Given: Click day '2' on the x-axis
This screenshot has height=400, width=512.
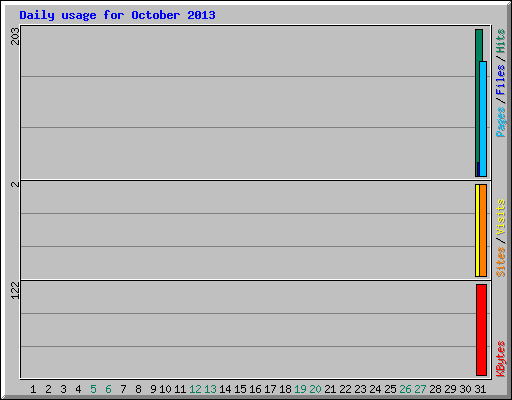Looking at the screenshot, I should 48,389.
